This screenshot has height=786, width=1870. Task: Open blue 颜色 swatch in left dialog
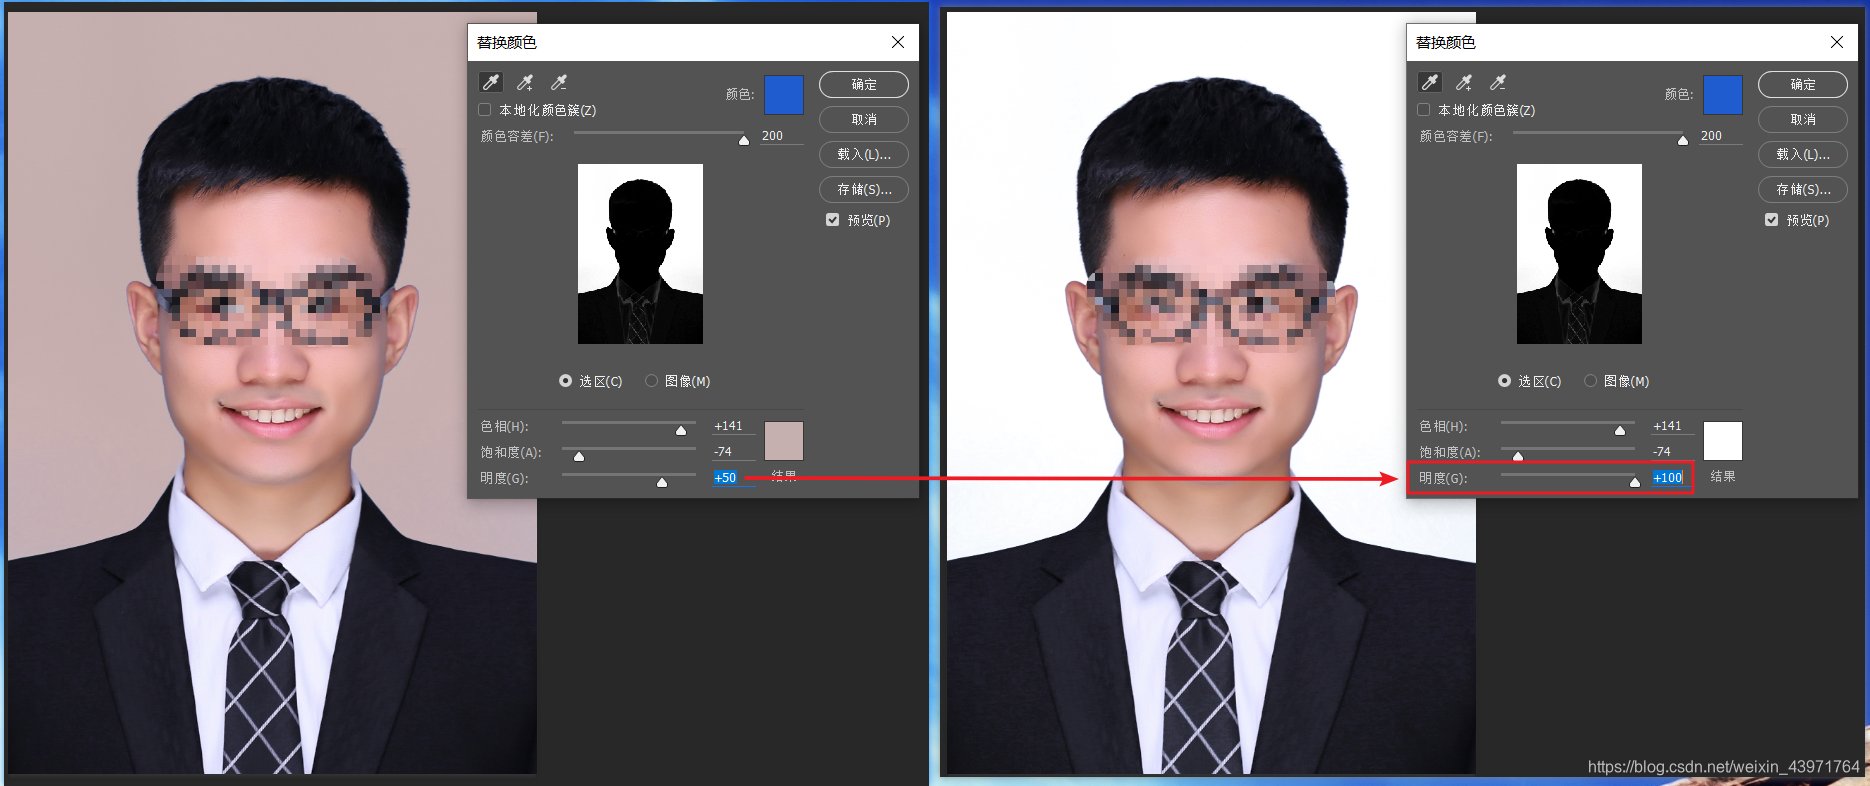pos(784,95)
